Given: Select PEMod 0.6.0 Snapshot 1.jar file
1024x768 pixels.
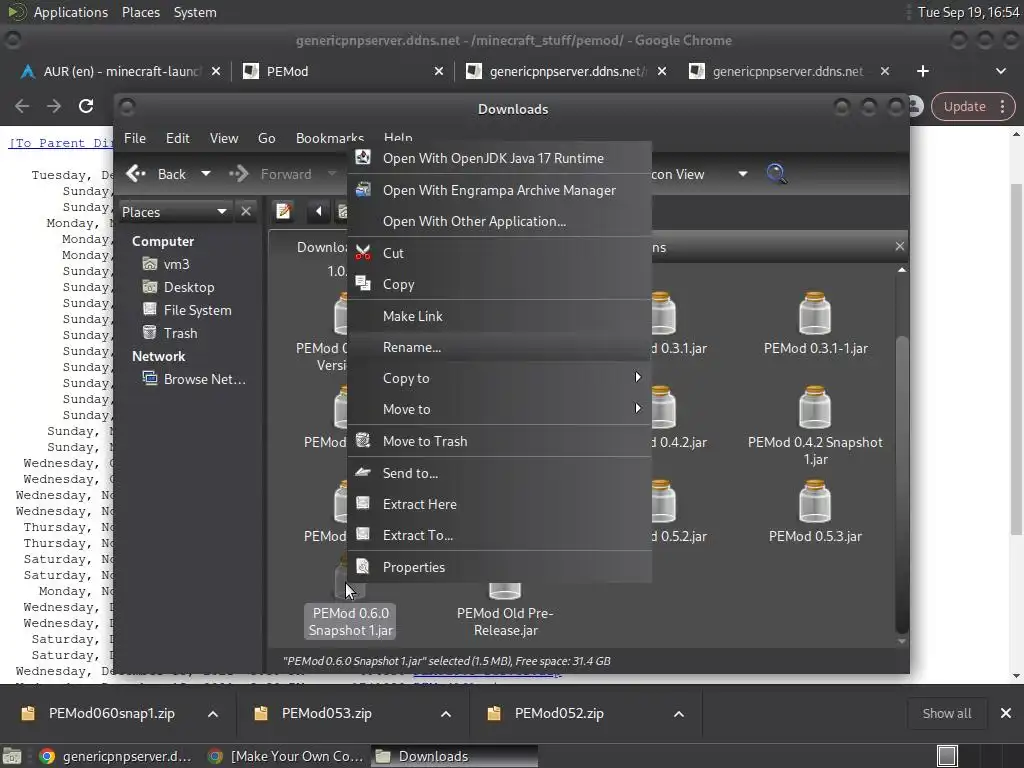Looking at the screenshot, I should click(351, 621).
